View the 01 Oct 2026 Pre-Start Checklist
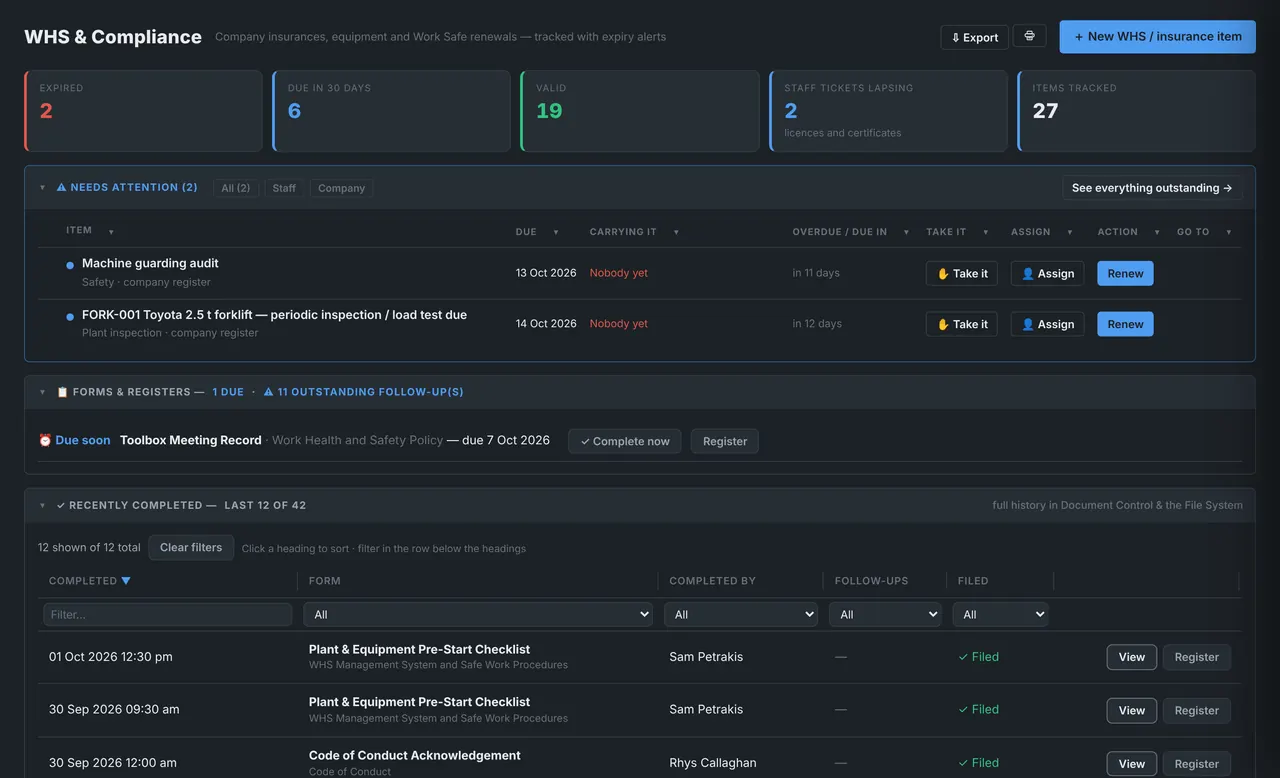This screenshot has height=778, width=1280. 1132,657
